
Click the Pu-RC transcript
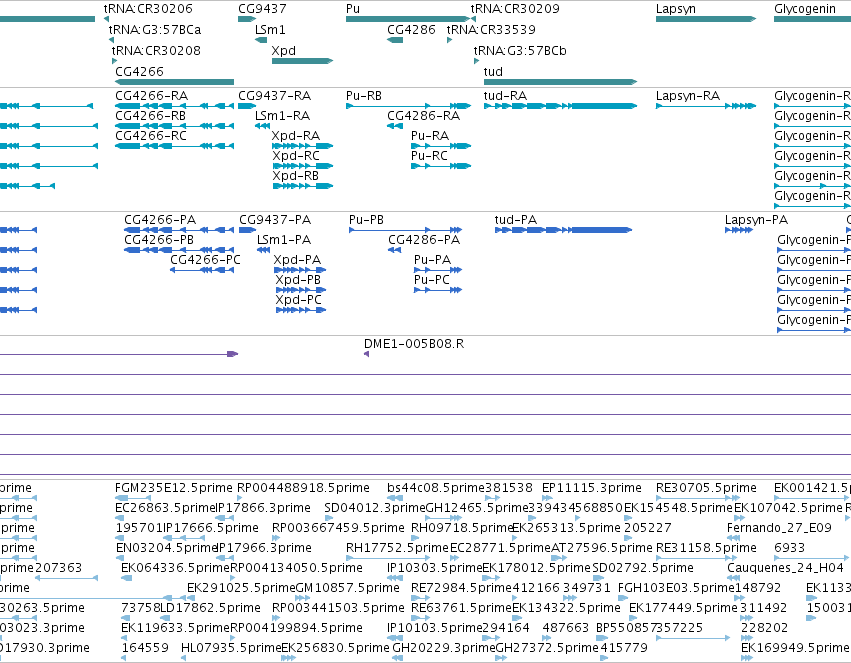coord(441,166)
